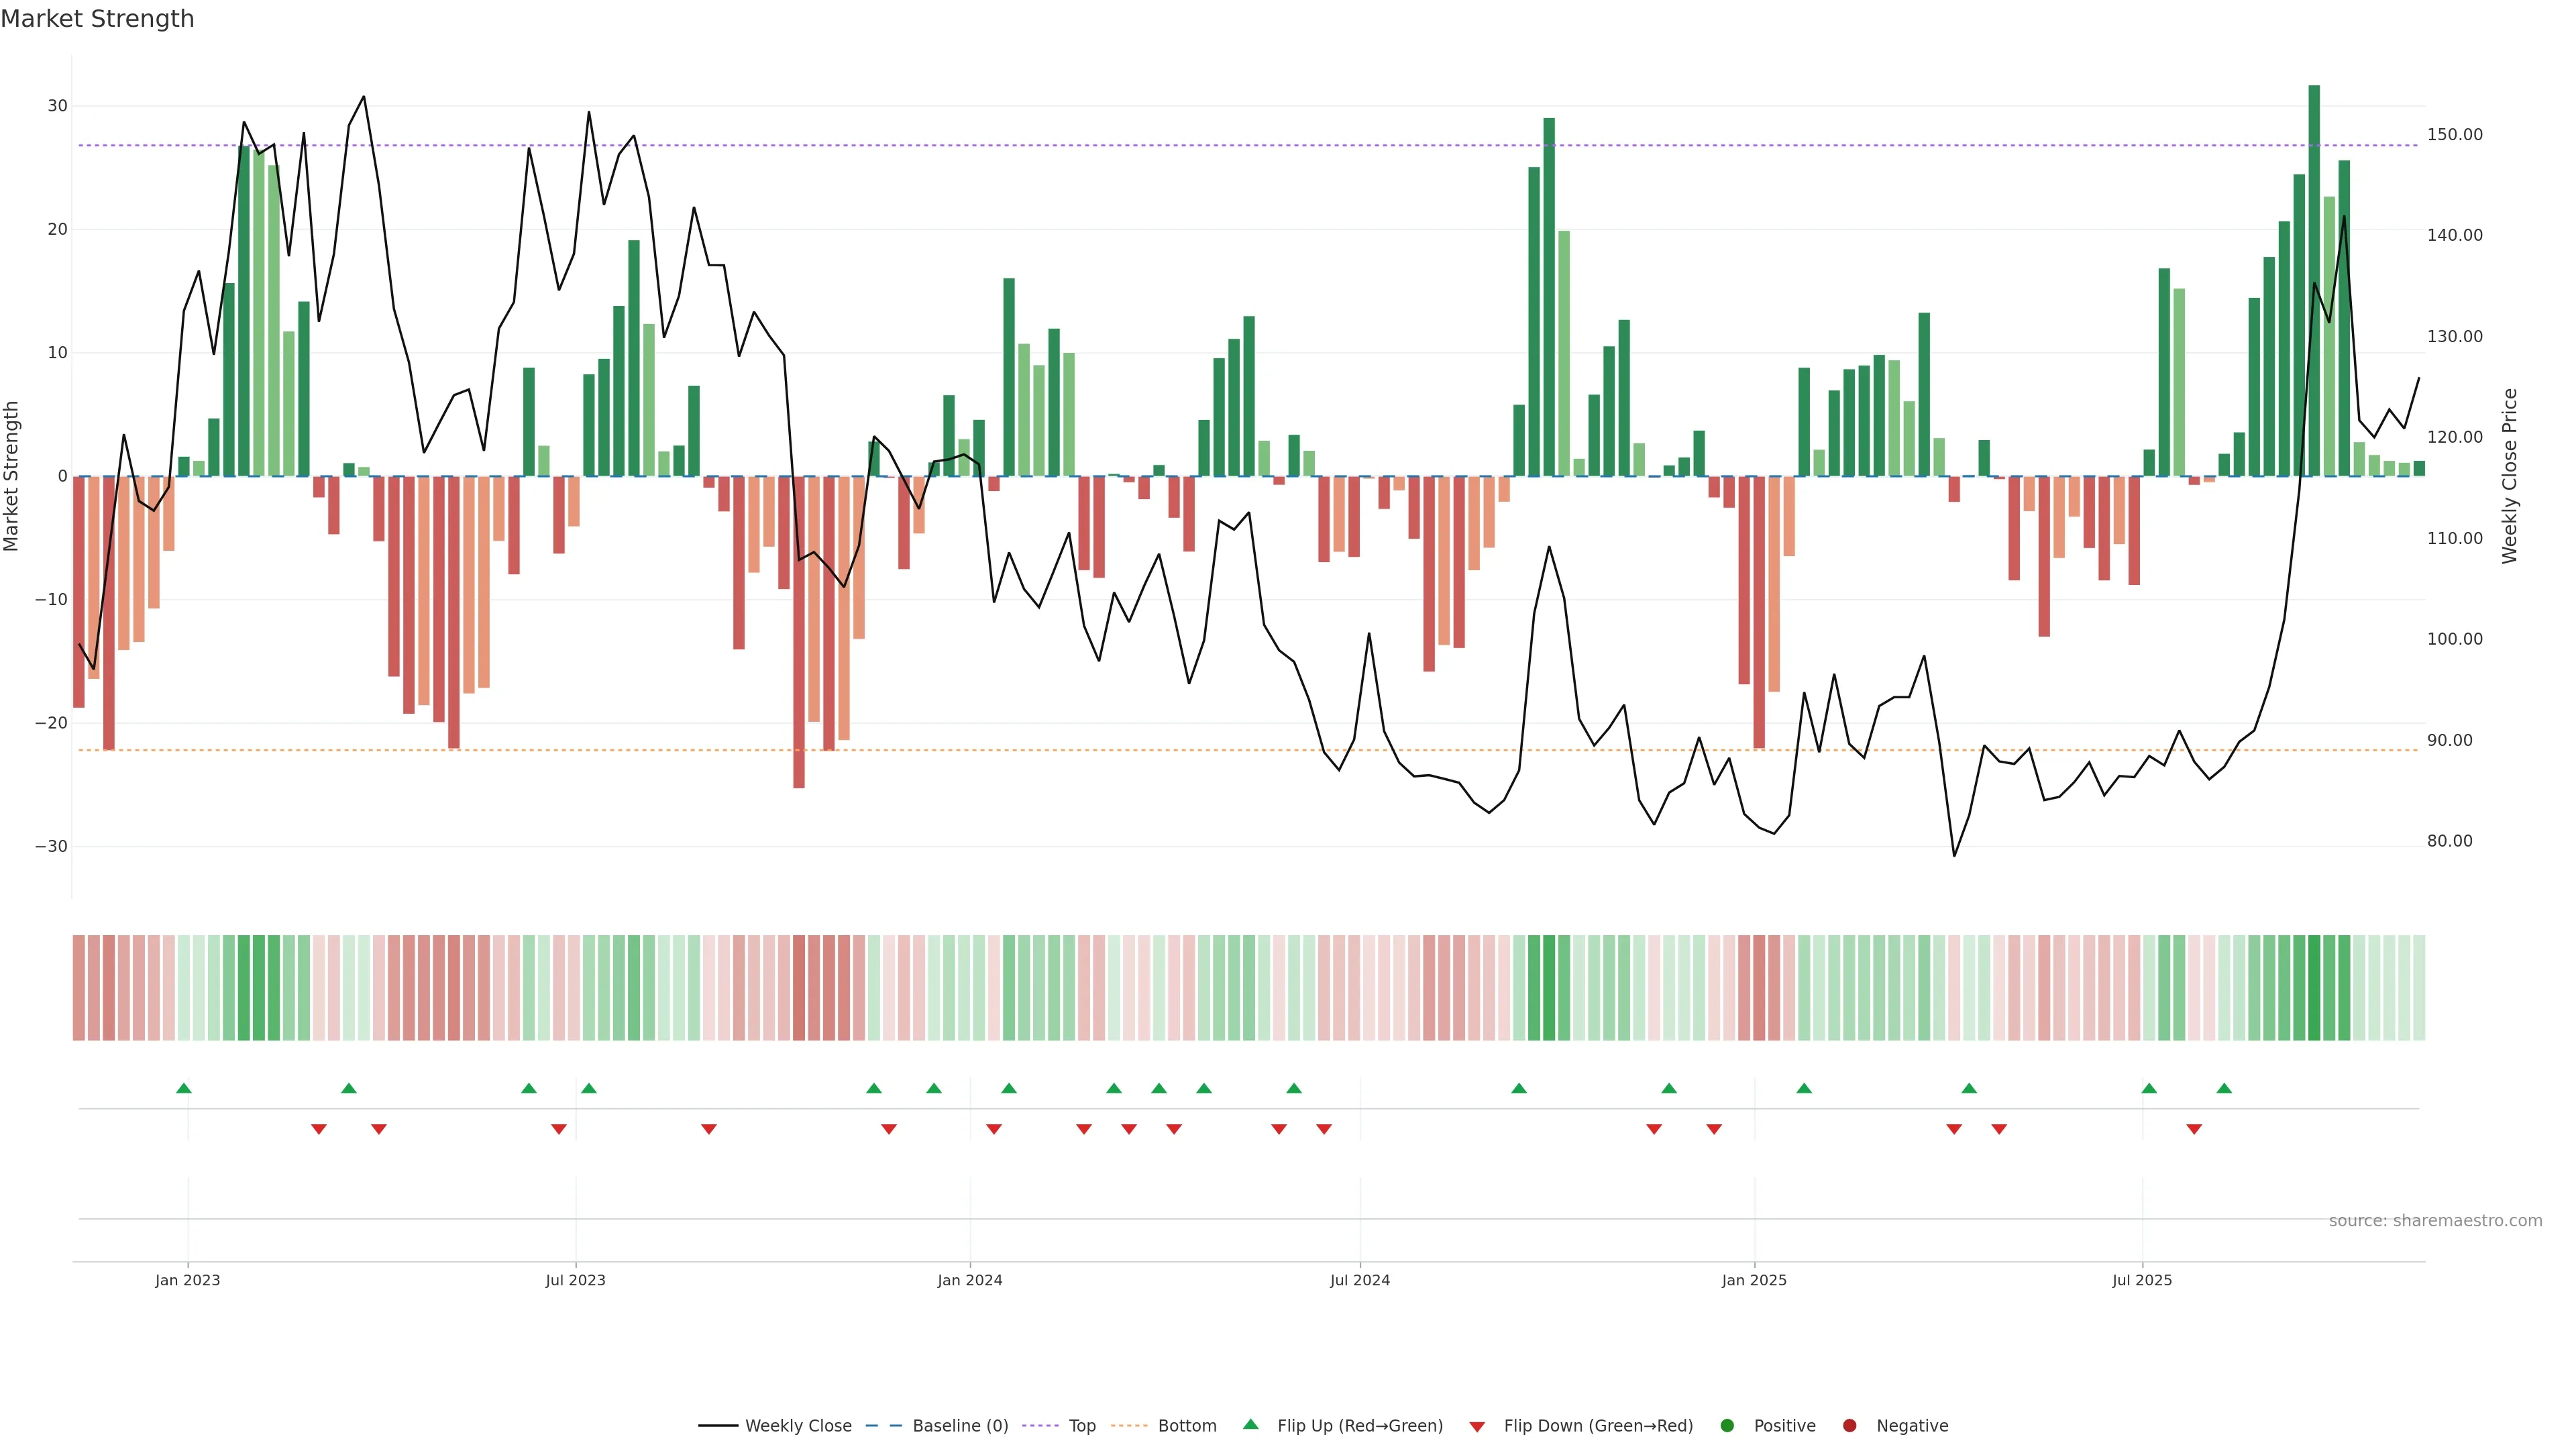Click the Weekly Close Price axis title
The height and width of the screenshot is (1449, 2576).
[2509, 476]
